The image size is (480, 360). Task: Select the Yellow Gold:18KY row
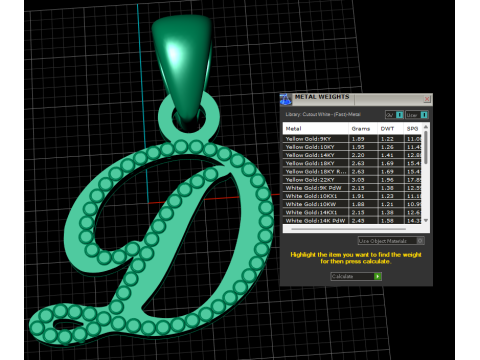pyautogui.click(x=352, y=163)
